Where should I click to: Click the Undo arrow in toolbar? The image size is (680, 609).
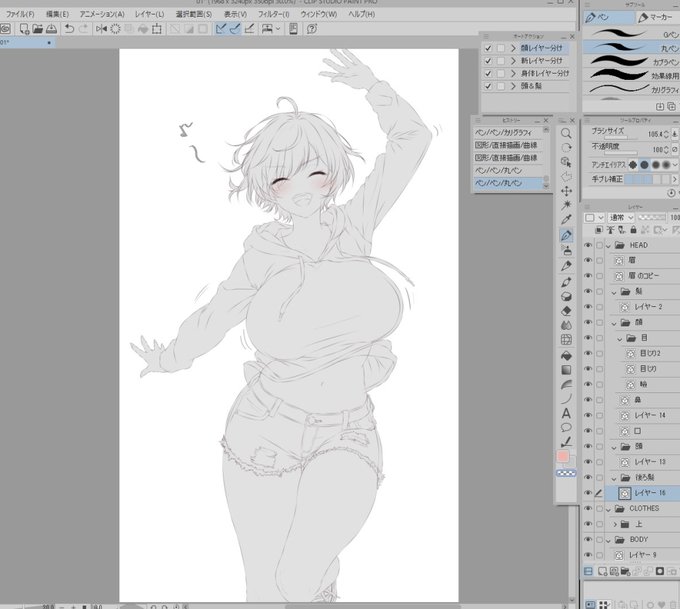click(69, 29)
